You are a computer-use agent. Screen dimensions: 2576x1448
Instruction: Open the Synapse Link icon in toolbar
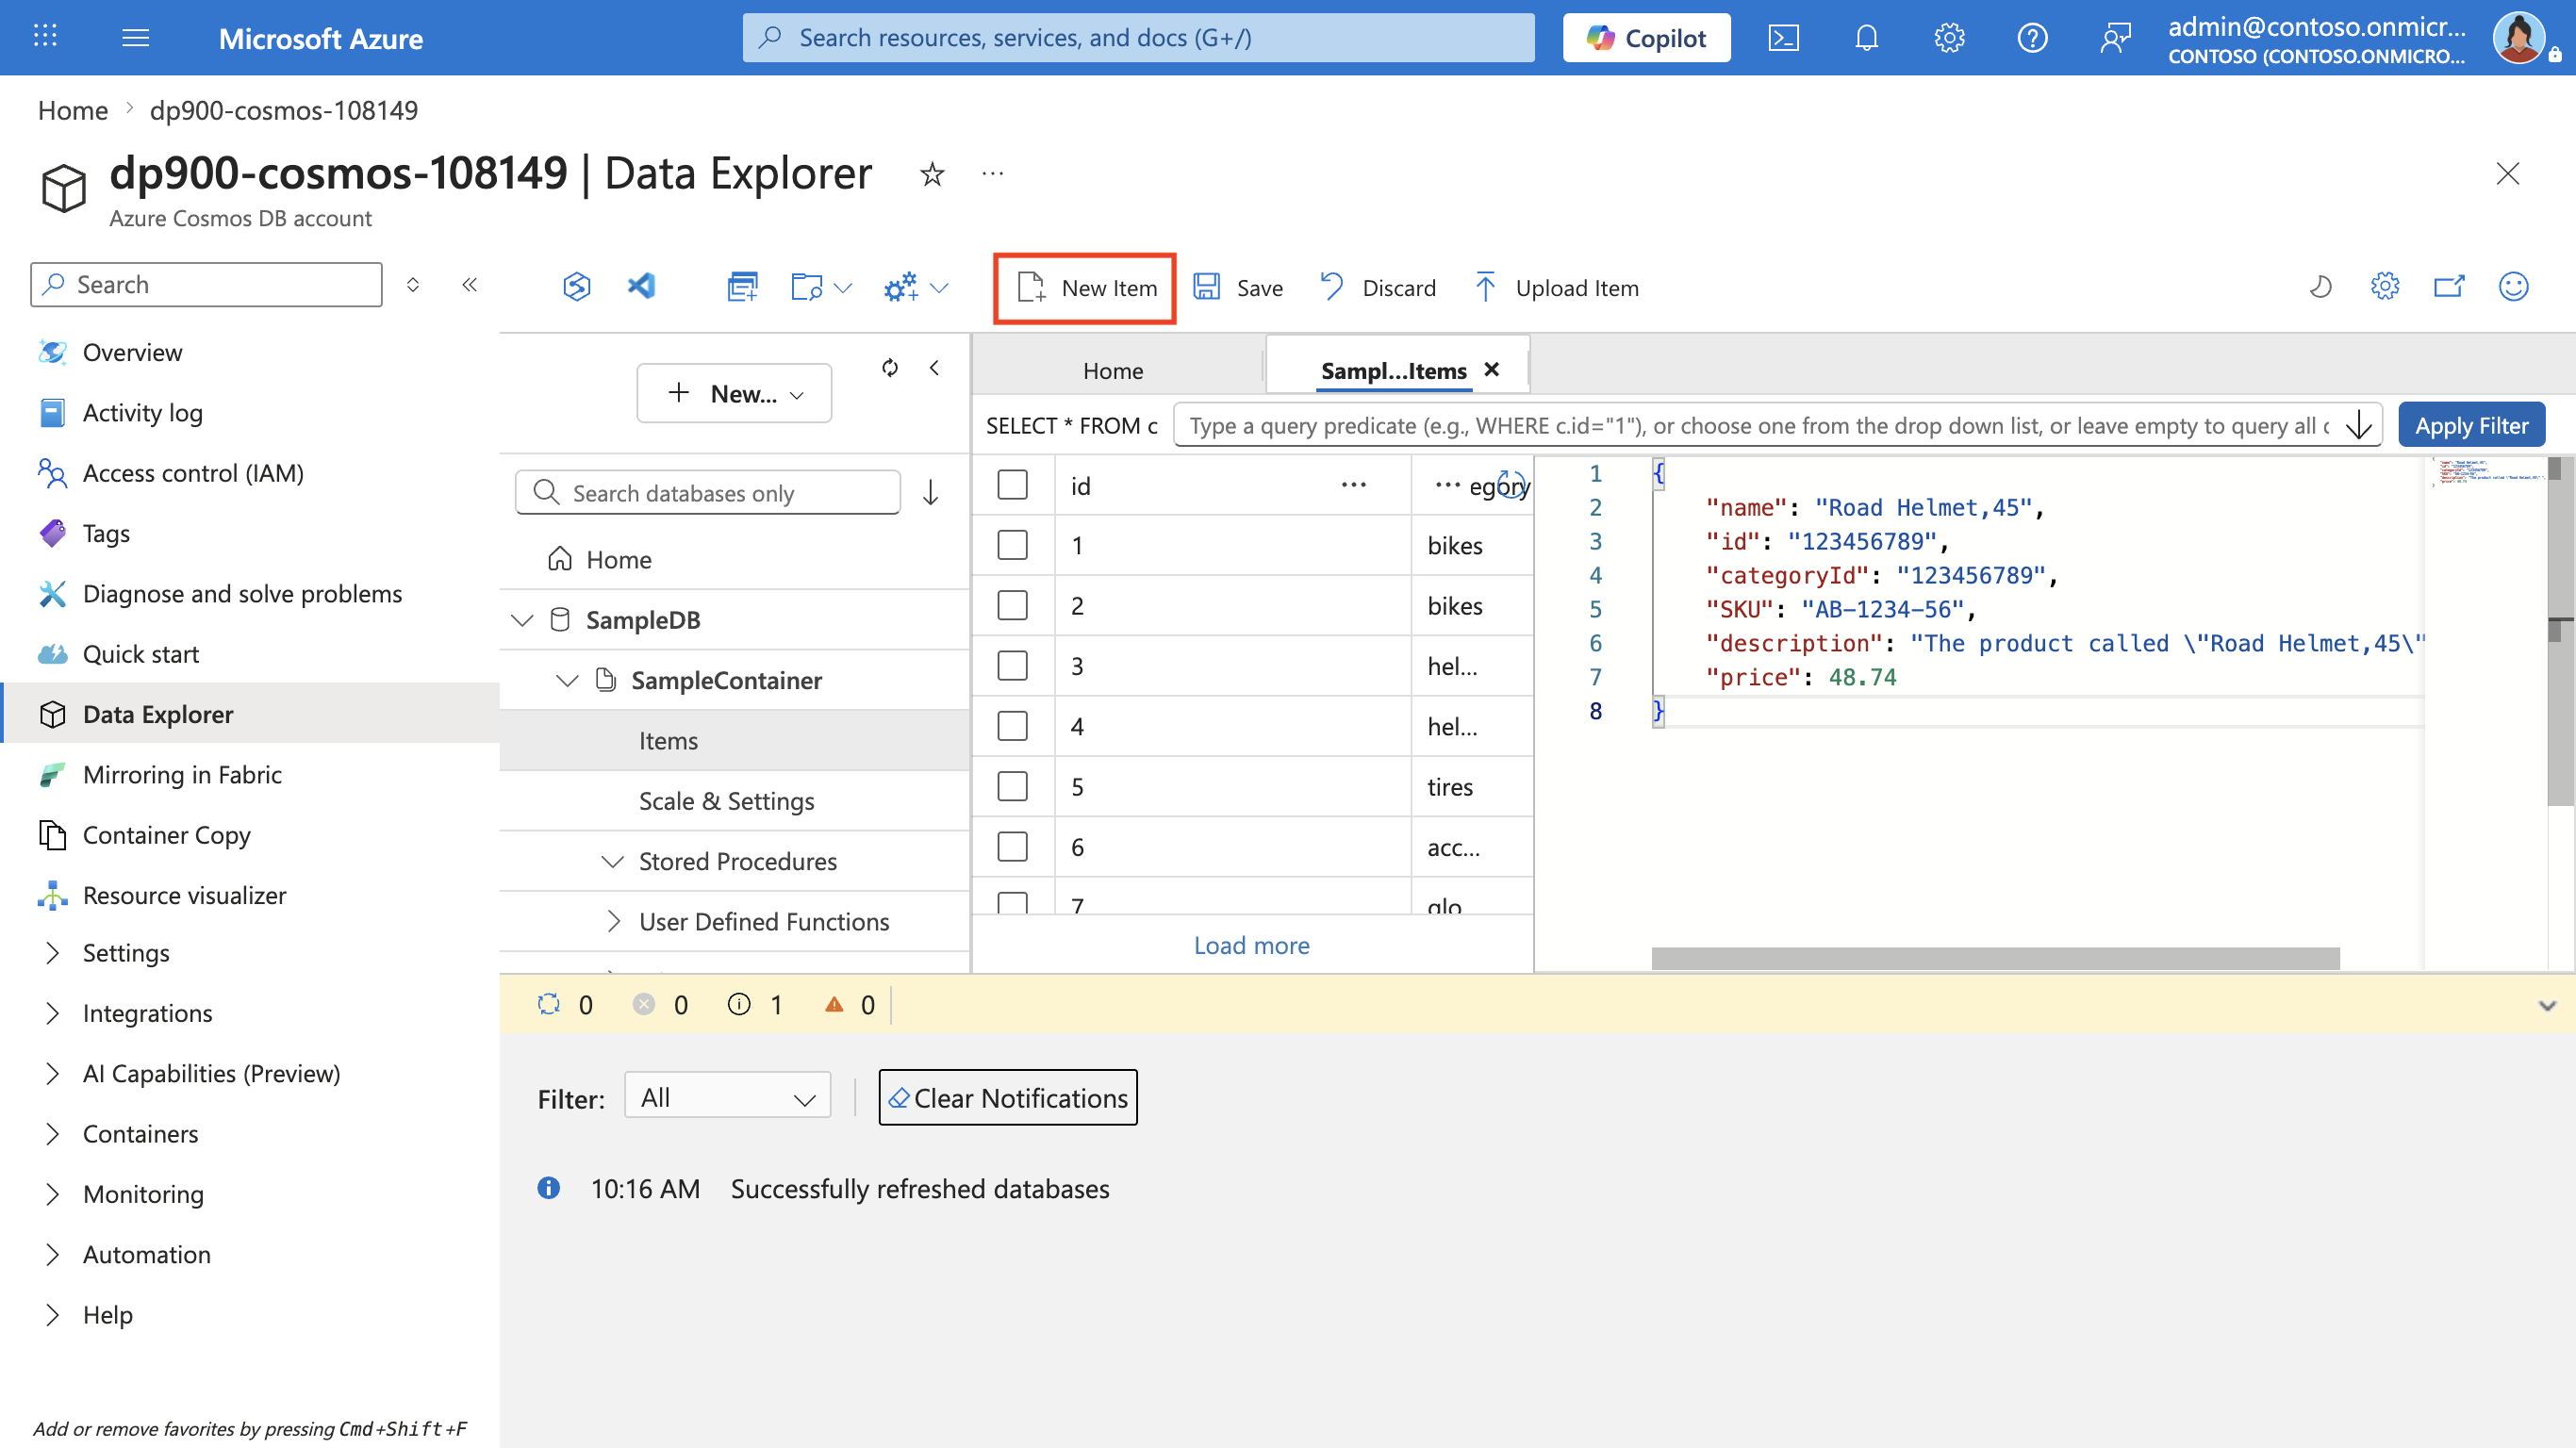577,287
